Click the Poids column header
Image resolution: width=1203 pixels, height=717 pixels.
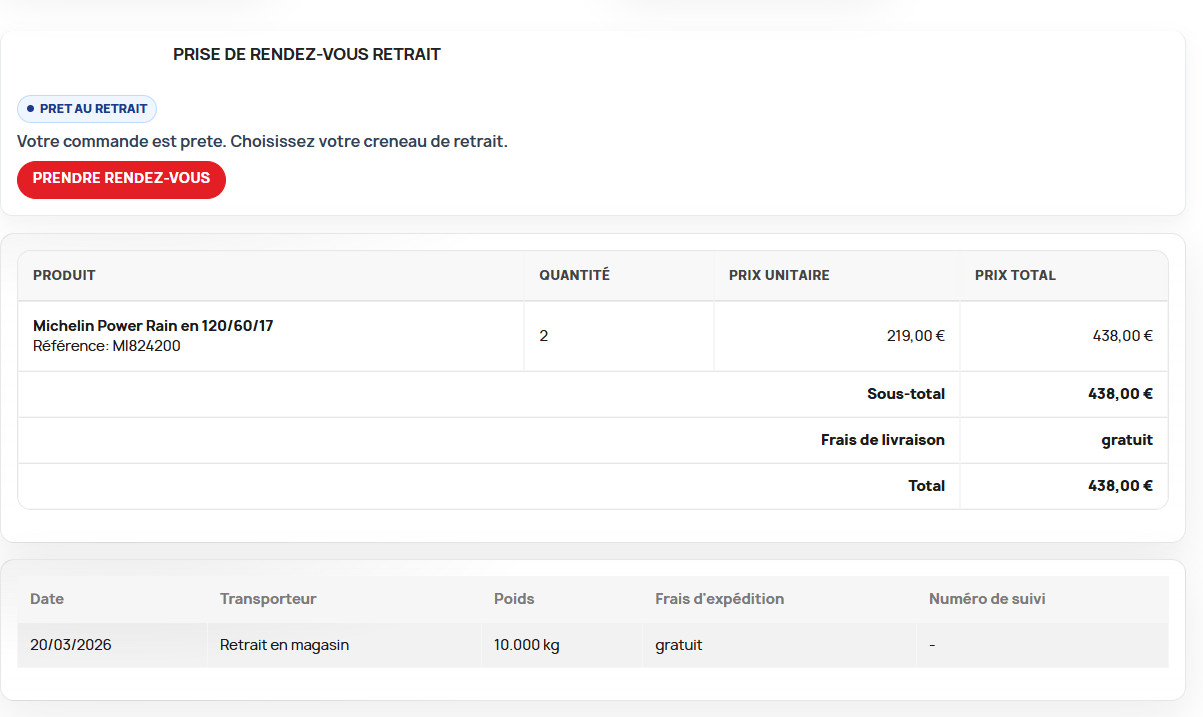pyautogui.click(x=514, y=599)
